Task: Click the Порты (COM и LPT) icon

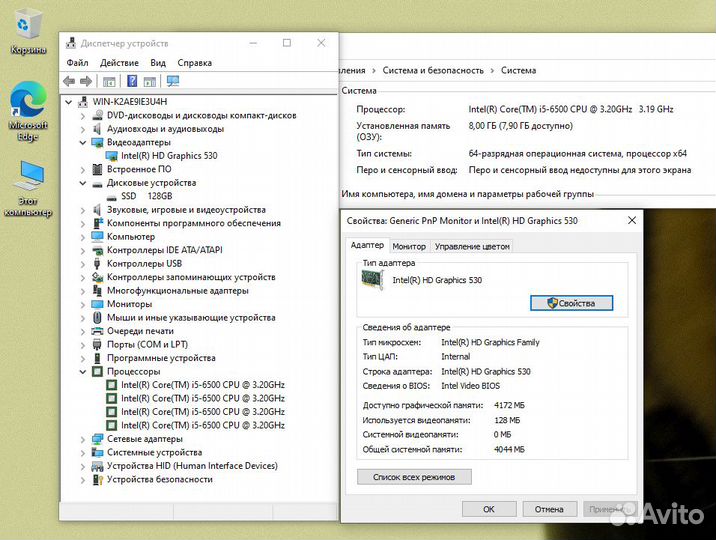Action: [x=97, y=345]
